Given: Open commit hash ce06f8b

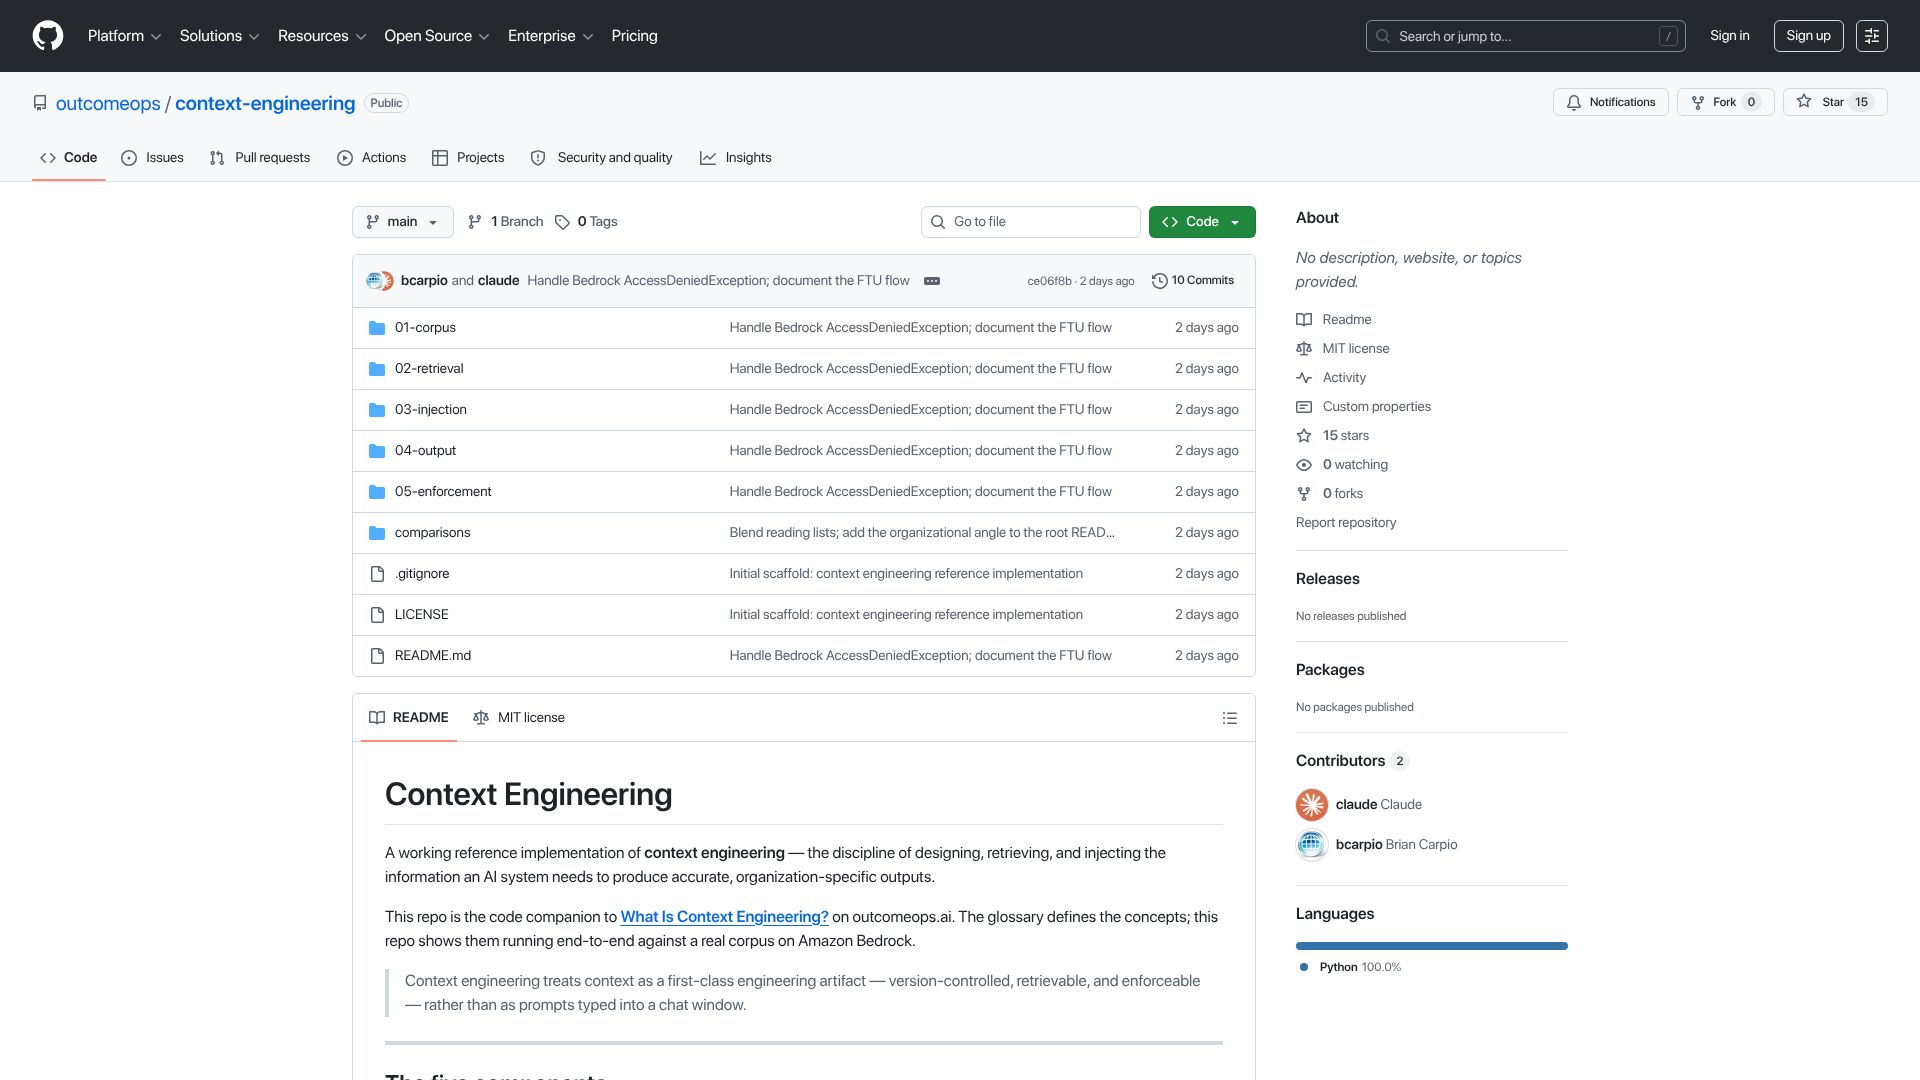Looking at the screenshot, I should [x=1049, y=282].
